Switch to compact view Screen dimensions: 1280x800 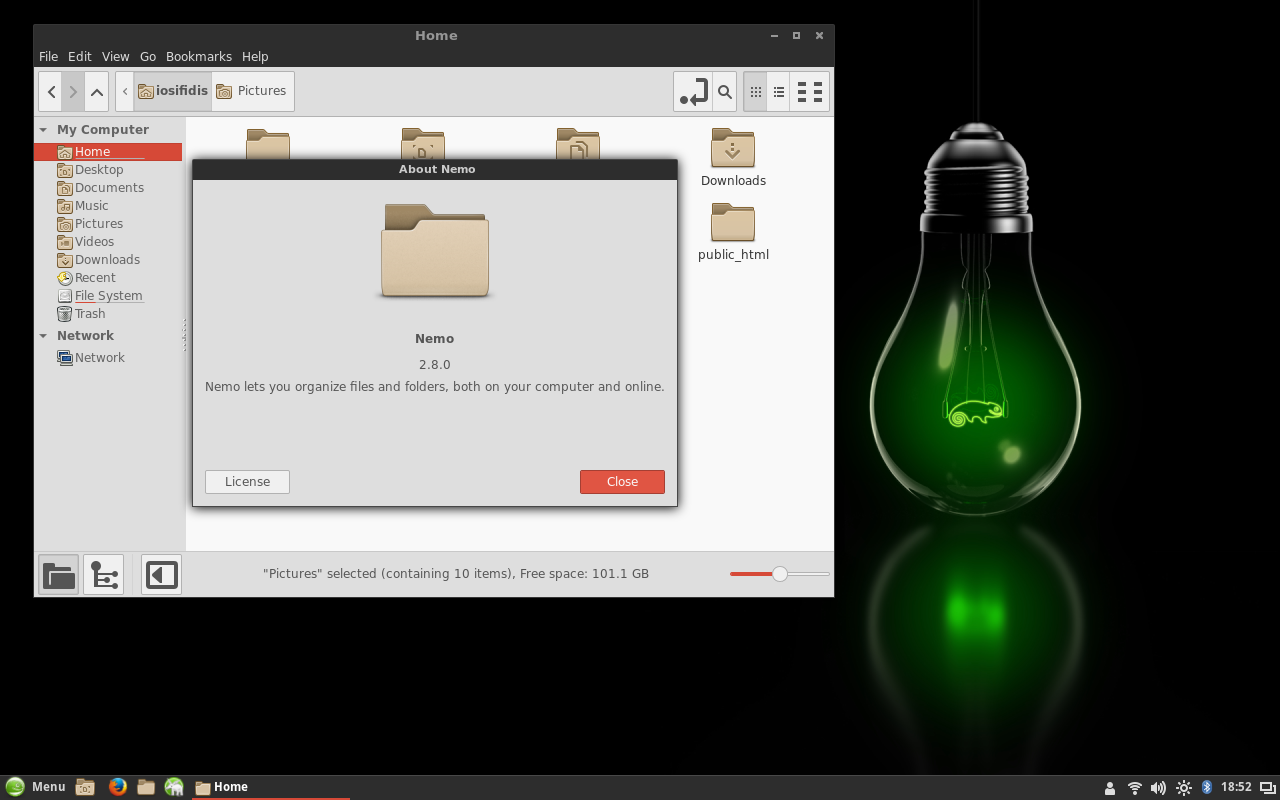(x=811, y=92)
